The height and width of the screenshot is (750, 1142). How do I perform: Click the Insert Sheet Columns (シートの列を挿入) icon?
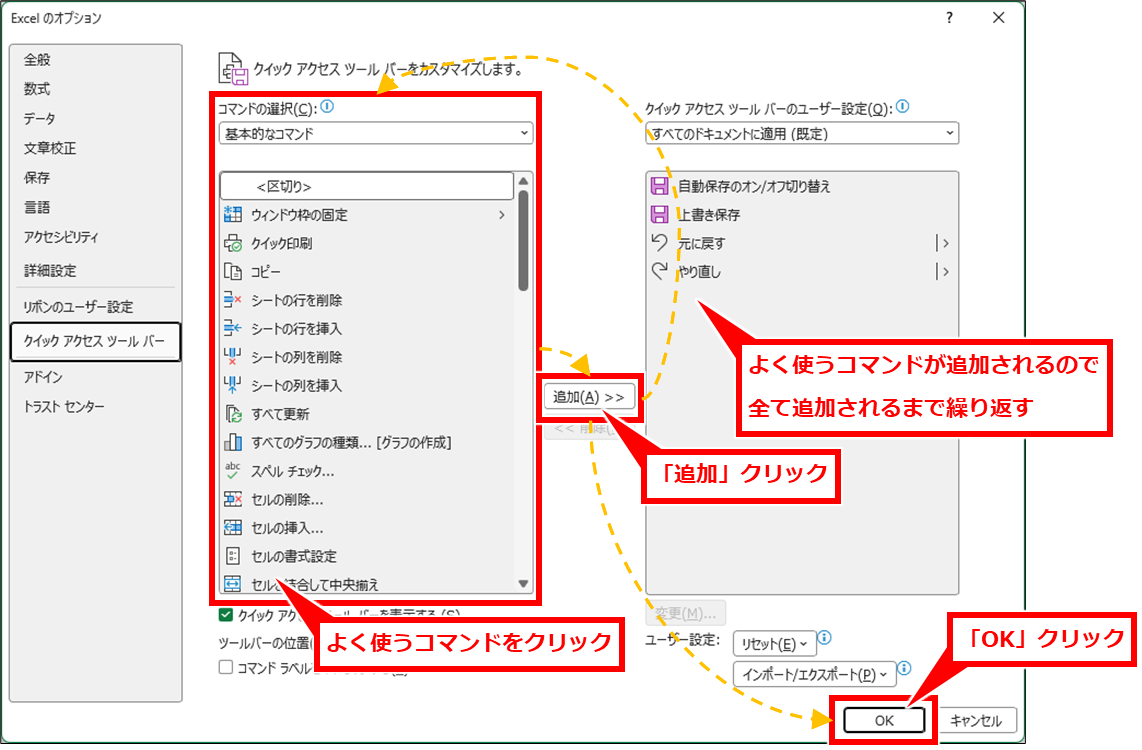pyautogui.click(x=233, y=385)
